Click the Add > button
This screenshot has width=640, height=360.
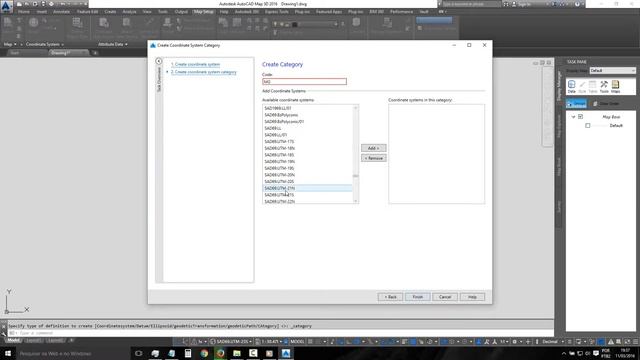click(373, 148)
